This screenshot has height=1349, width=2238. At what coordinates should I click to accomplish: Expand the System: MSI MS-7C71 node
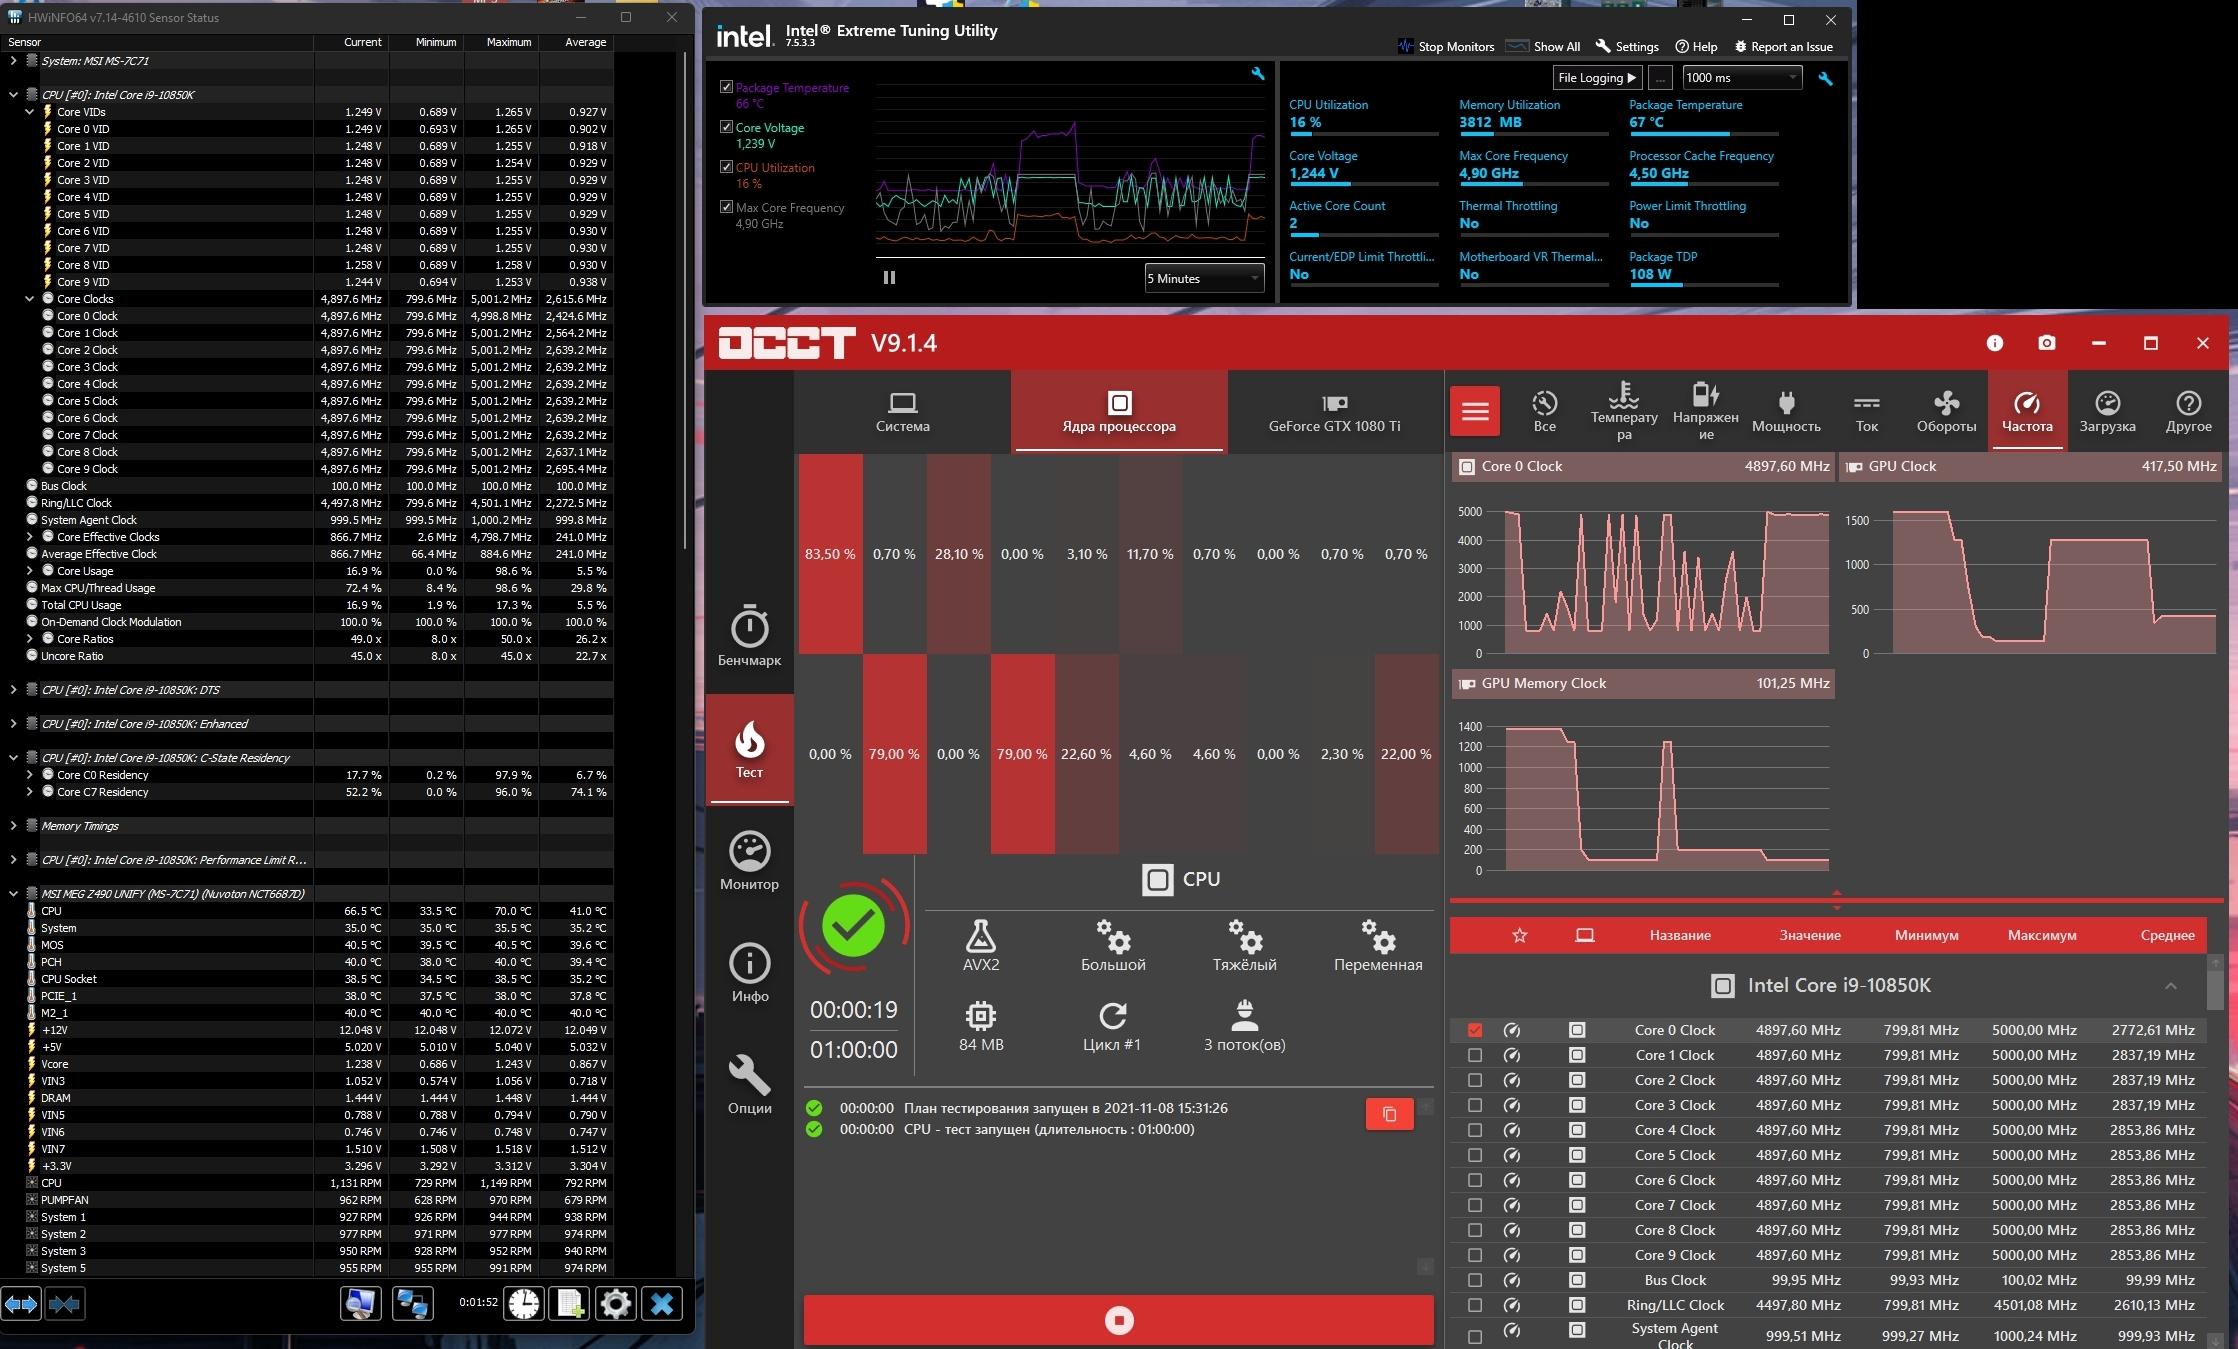click(13, 61)
